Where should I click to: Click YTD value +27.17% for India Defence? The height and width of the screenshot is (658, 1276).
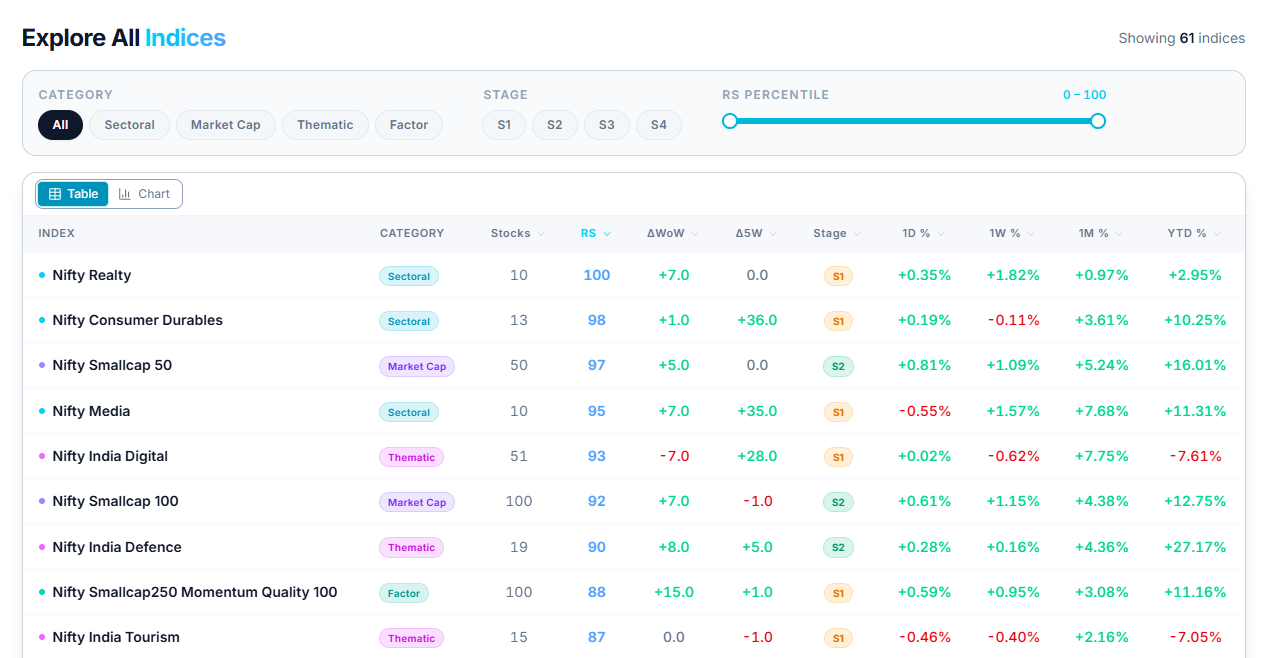tap(1195, 547)
